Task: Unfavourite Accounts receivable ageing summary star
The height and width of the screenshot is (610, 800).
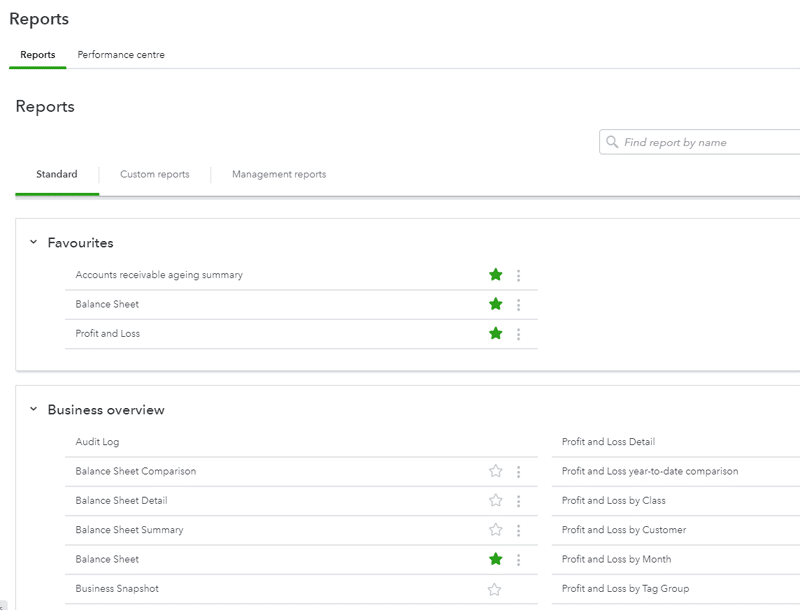Action: pos(495,275)
